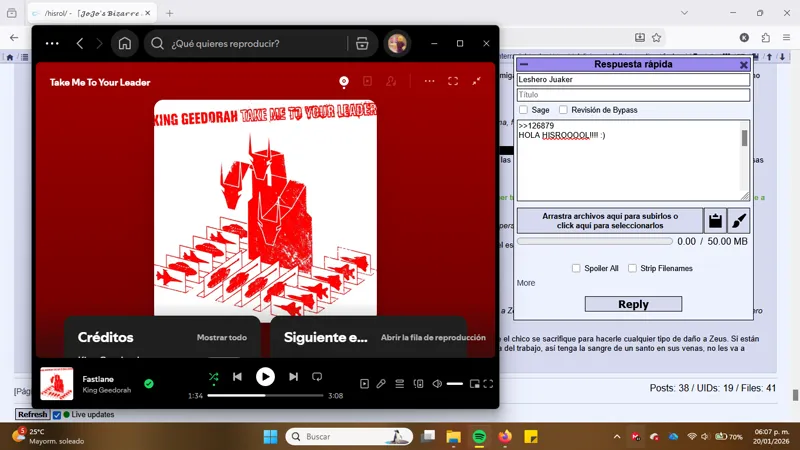Click the name field containing Leshero Juaker
Viewport: 800px width, 450px height.
pos(633,80)
